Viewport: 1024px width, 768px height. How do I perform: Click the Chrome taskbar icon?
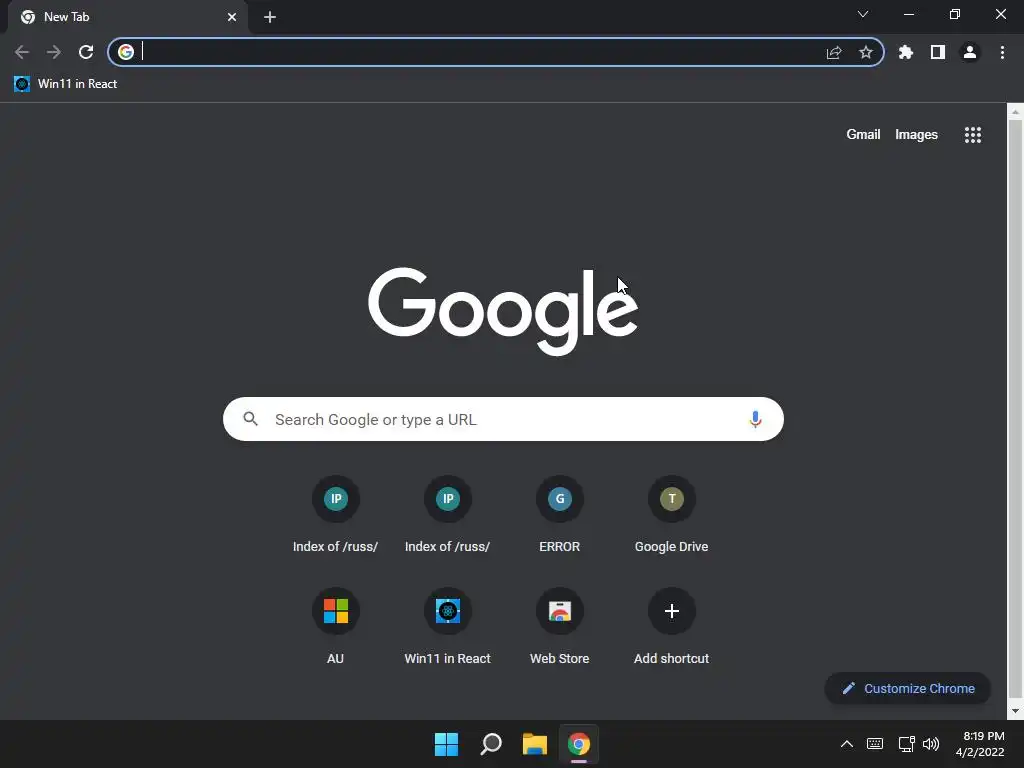[x=579, y=744]
